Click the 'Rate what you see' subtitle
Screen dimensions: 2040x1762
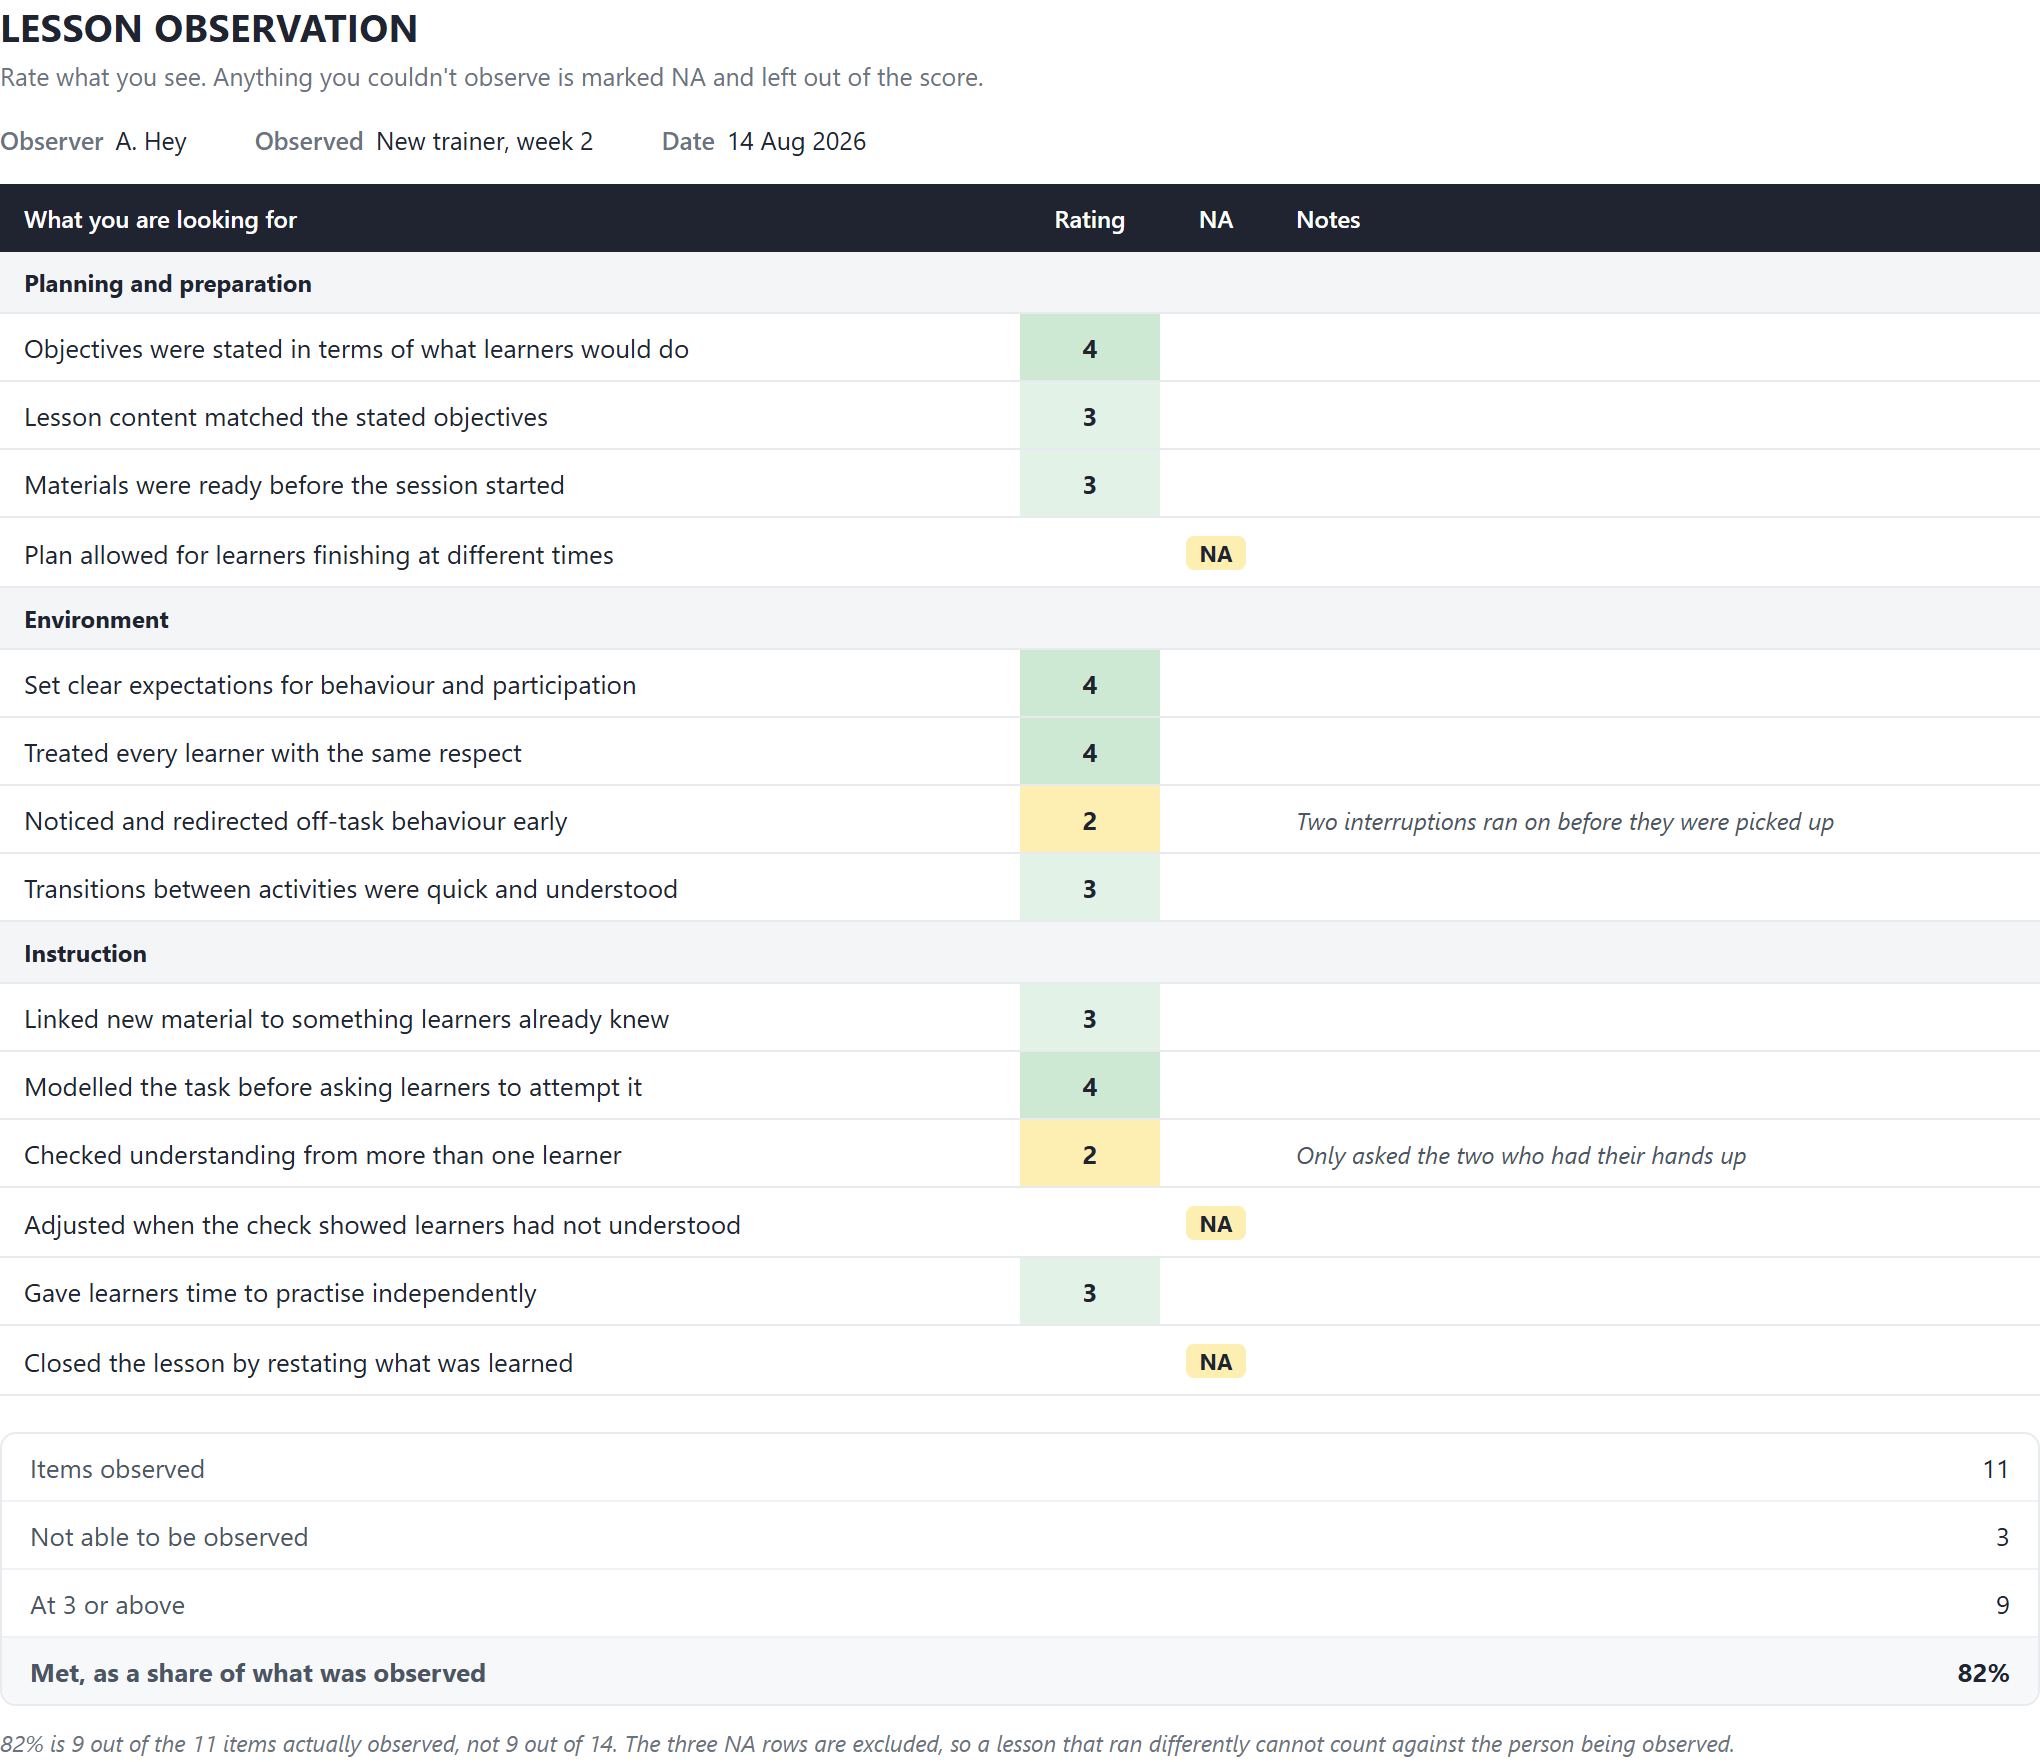[491, 77]
